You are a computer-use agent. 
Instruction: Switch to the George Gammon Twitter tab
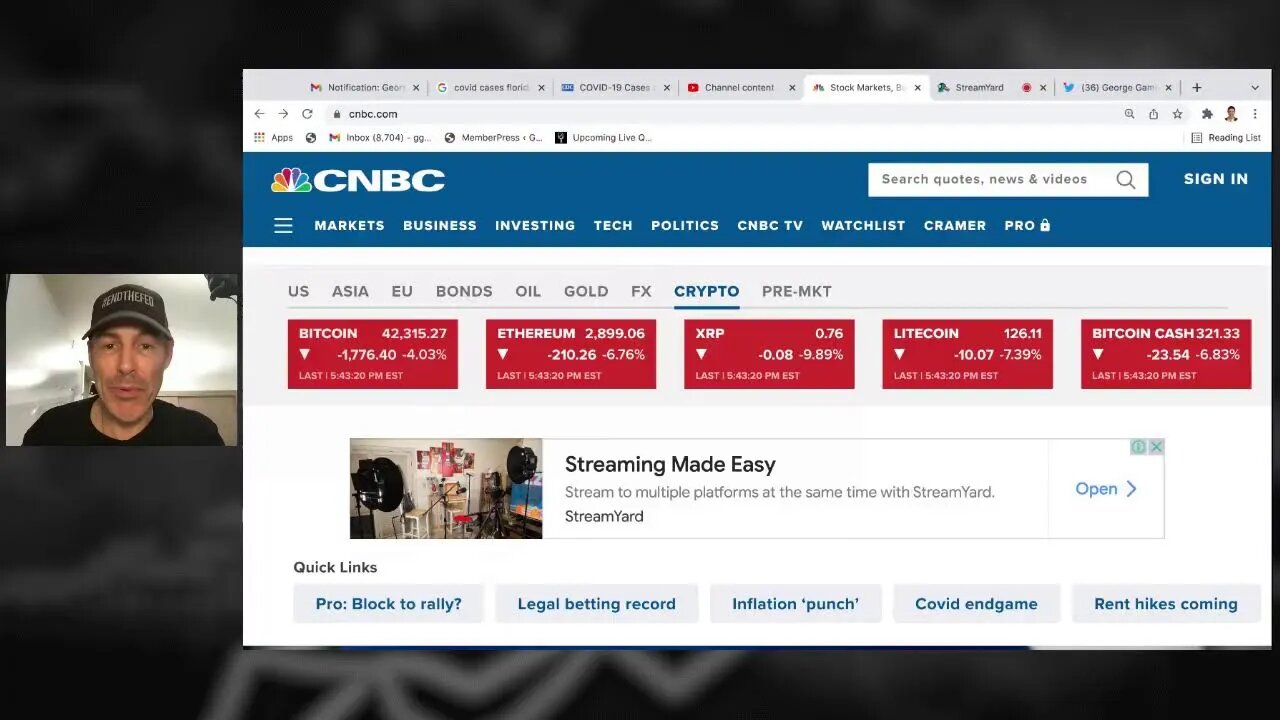coord(1117,88)
